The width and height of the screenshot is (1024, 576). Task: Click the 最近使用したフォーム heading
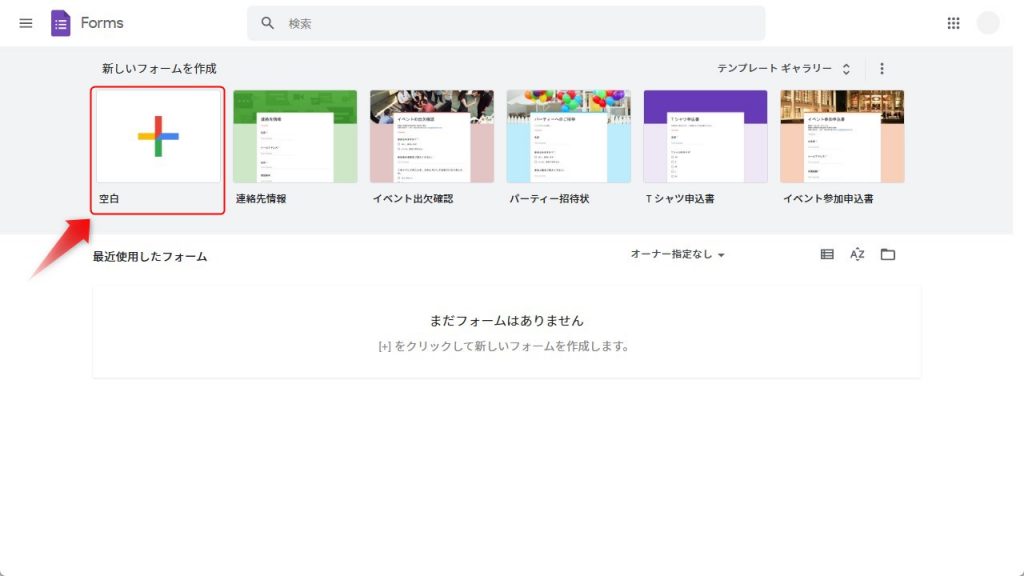click(150, 257)
